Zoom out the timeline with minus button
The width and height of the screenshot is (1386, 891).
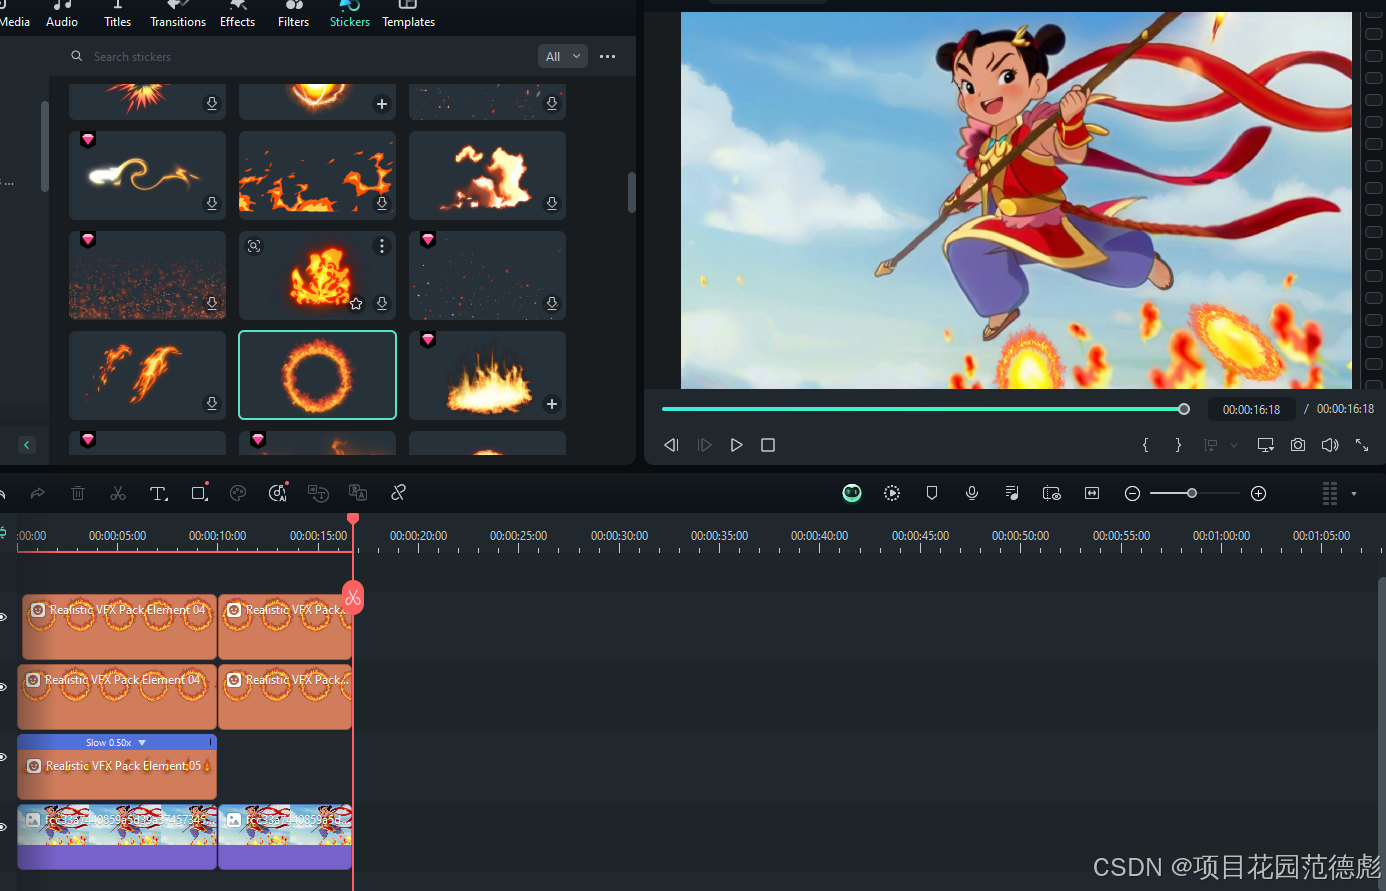(1132, 493)
